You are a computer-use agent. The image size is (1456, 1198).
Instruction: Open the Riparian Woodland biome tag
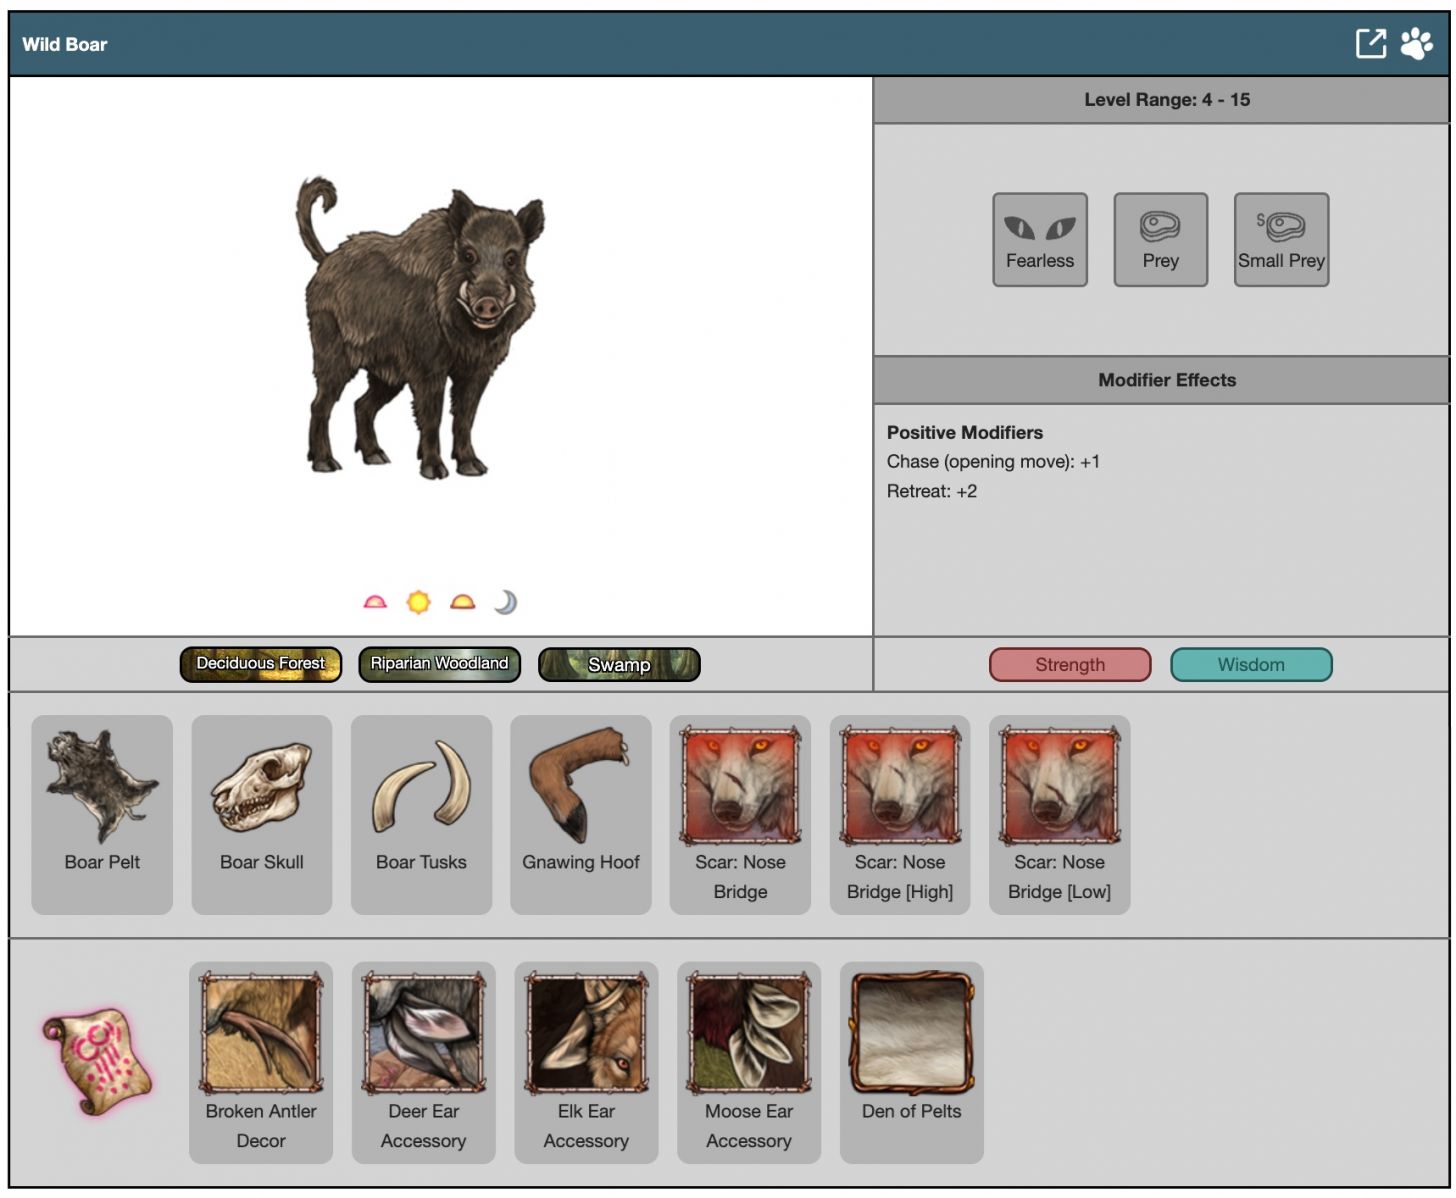point(439,664)
